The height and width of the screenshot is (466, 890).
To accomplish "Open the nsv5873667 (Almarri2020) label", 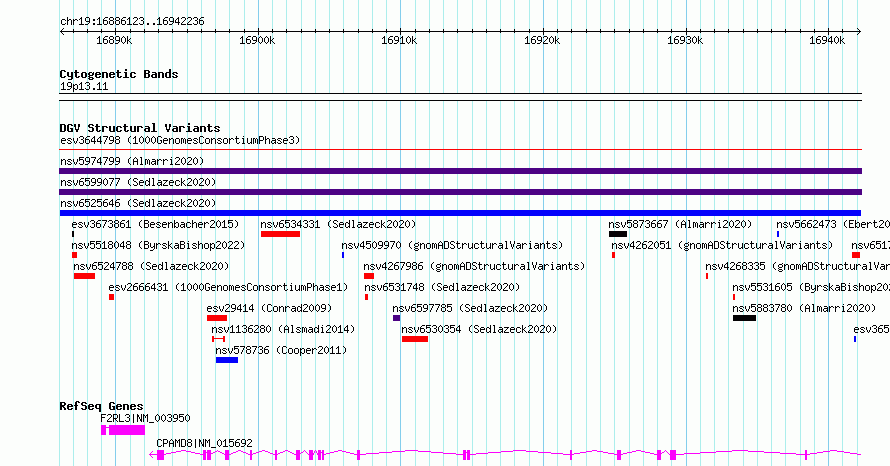I will tap(680, 224).
